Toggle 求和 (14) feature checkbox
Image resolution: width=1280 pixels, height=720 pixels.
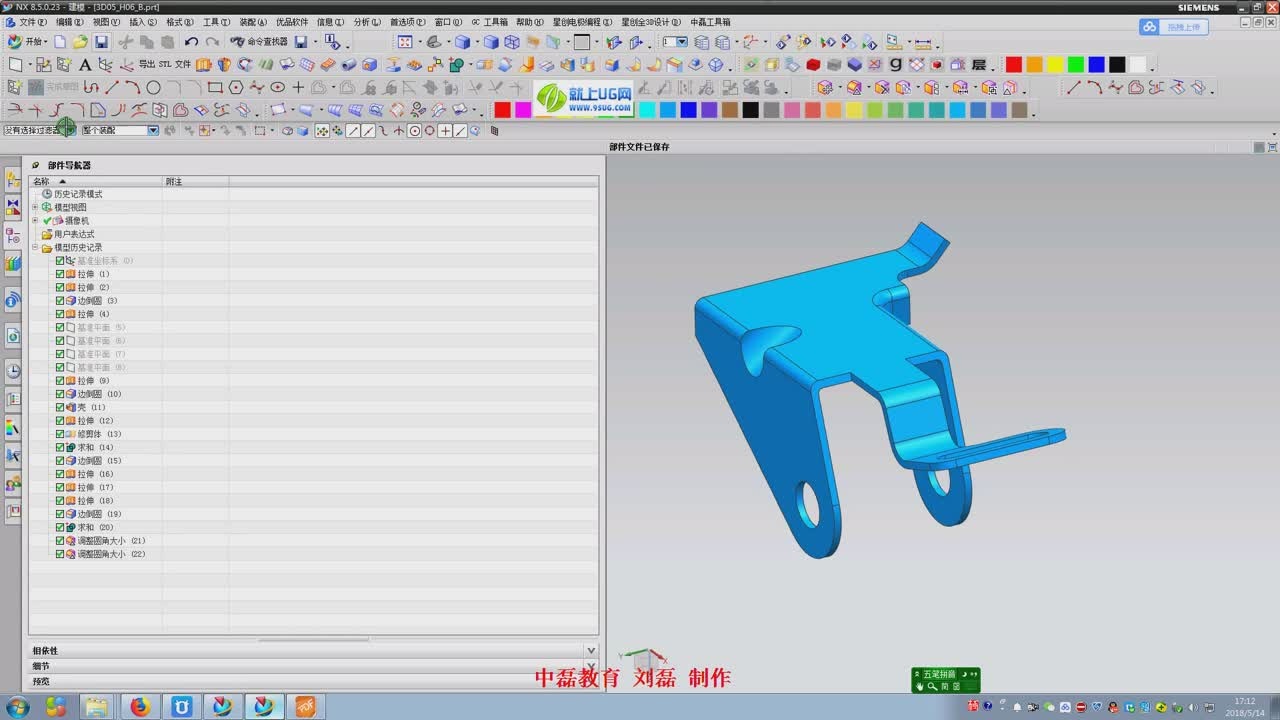[x=60, y=447]
